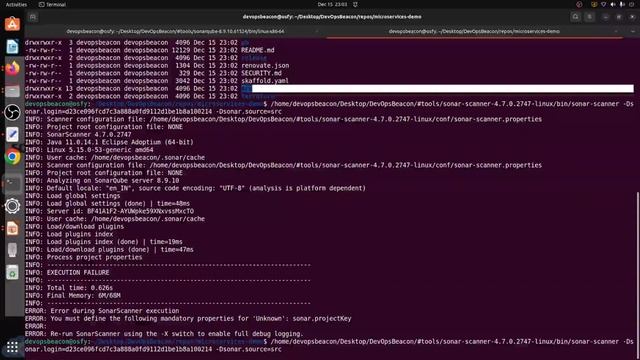Launch OBS Studio from the dock
This screenshot has height=360, width=640.
pyautogui.click(x=12, y=113)
